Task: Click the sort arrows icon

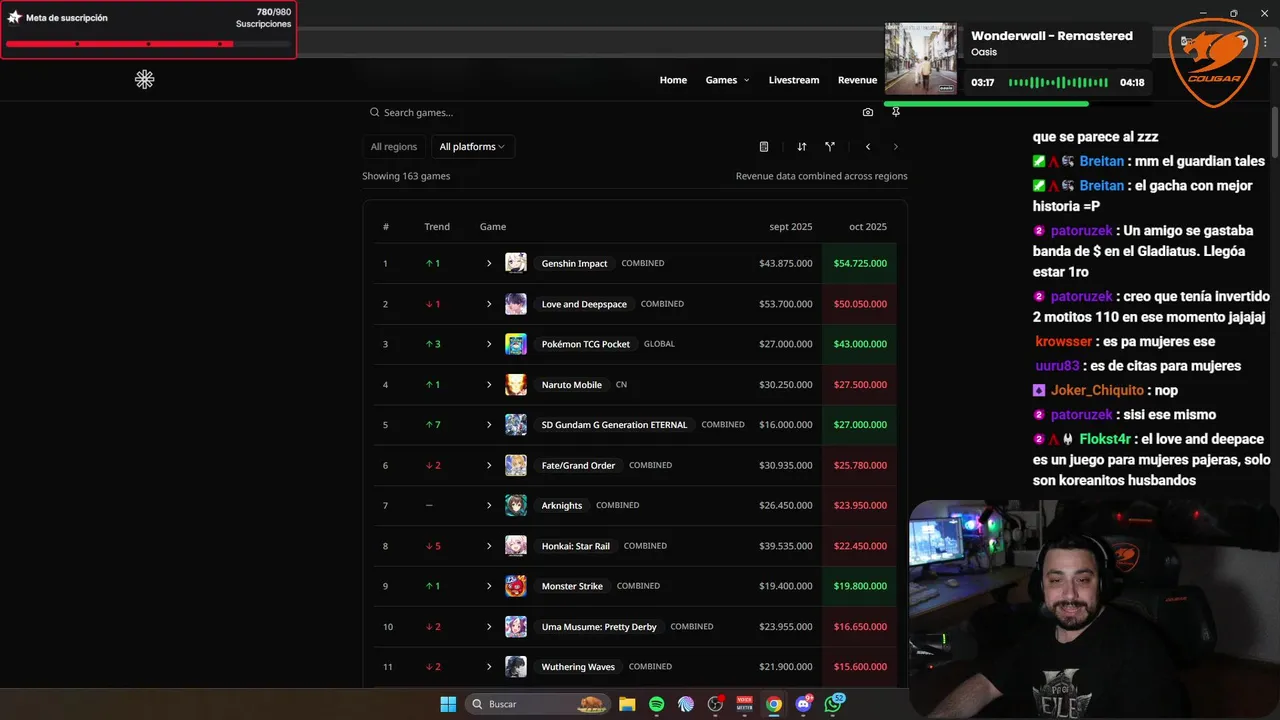Action: tap(802, 147)
